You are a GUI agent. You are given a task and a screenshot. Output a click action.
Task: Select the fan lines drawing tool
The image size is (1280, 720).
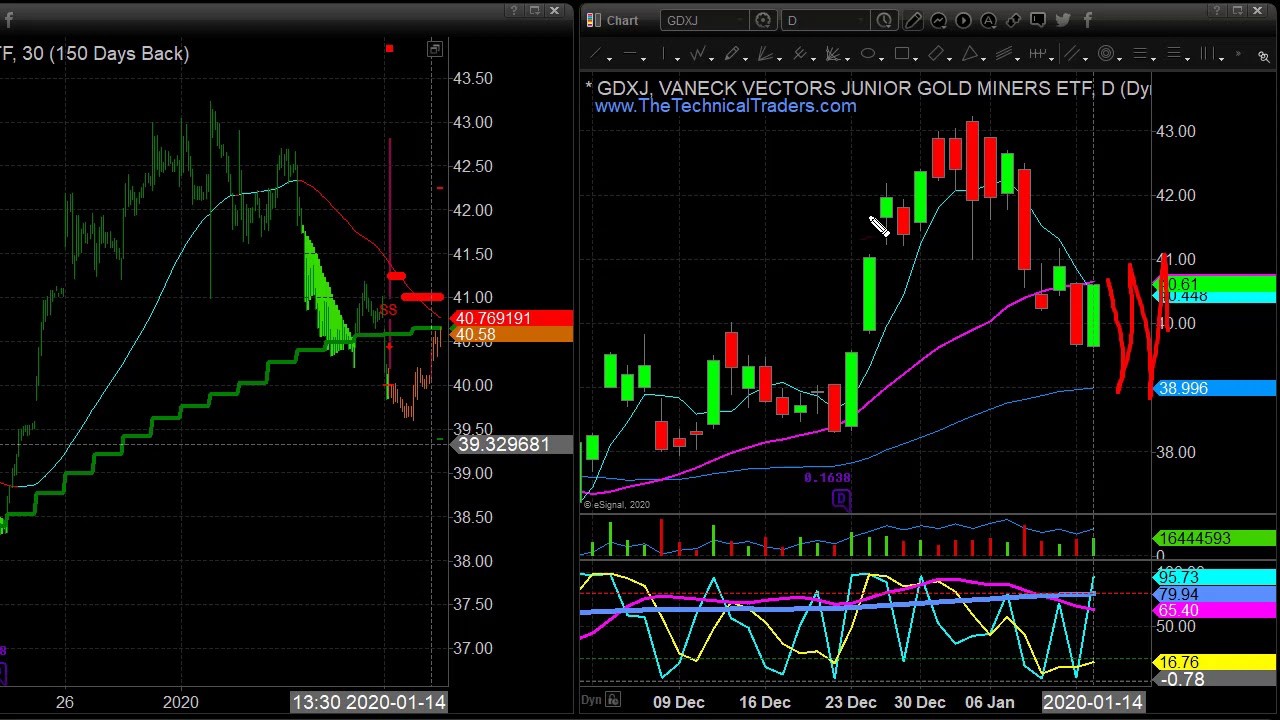click(766, 54)
